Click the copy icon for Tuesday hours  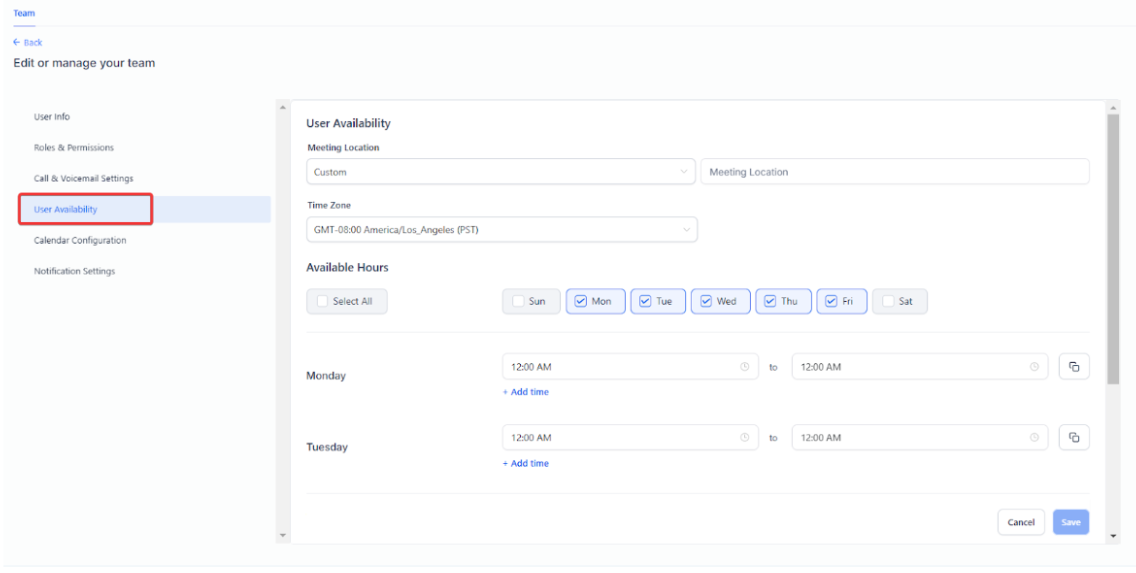point(1074,438)
